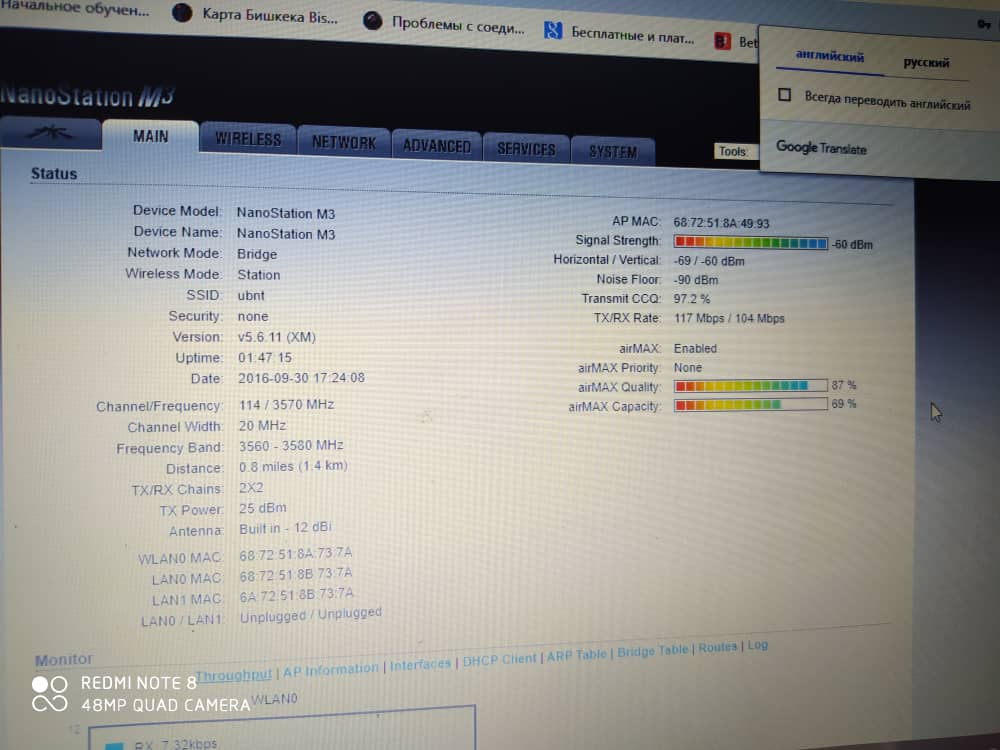Click the airMAX status 'Enabled'
The height and width of the screenshot is (750, 1000).
coord(695,348)
